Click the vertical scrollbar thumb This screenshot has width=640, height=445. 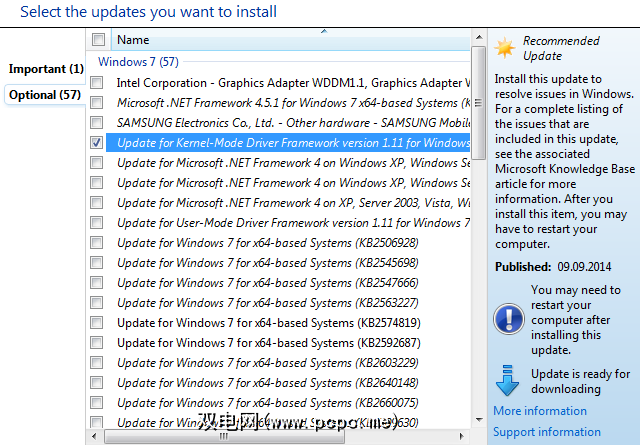click(x=478, y=102)
